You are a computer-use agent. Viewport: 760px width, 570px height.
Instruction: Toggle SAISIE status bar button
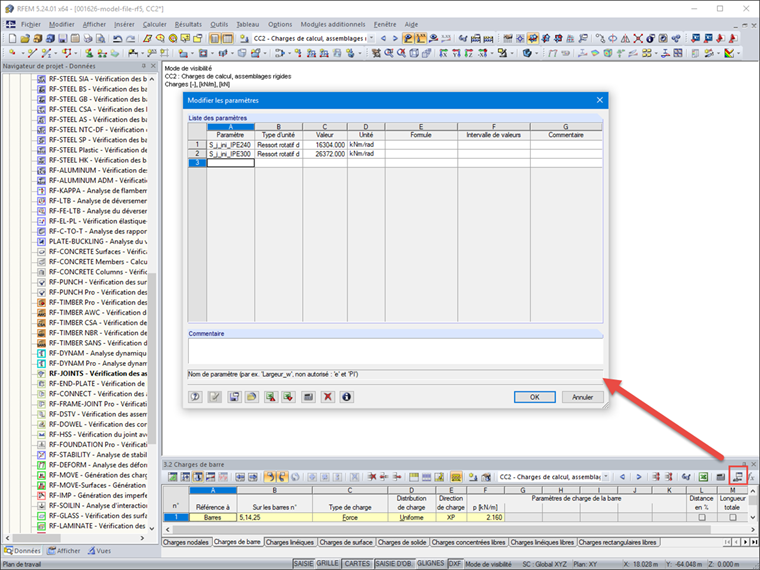click(303, 564)
